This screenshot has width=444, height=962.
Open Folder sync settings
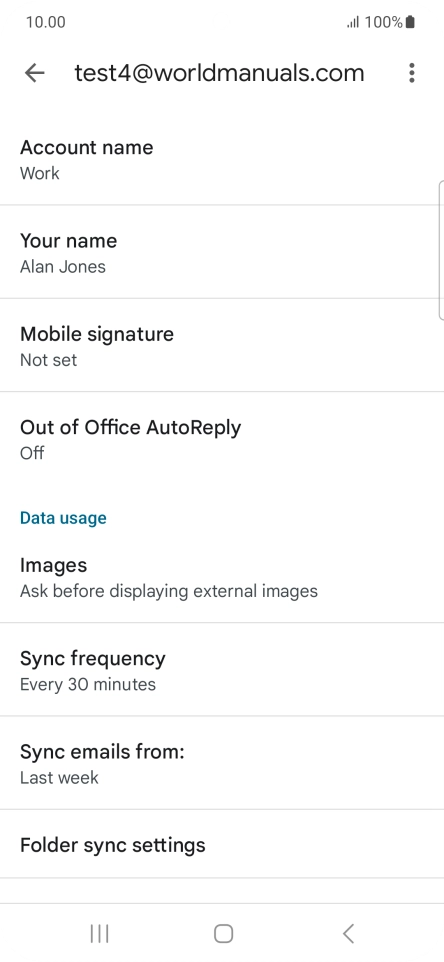222,844
